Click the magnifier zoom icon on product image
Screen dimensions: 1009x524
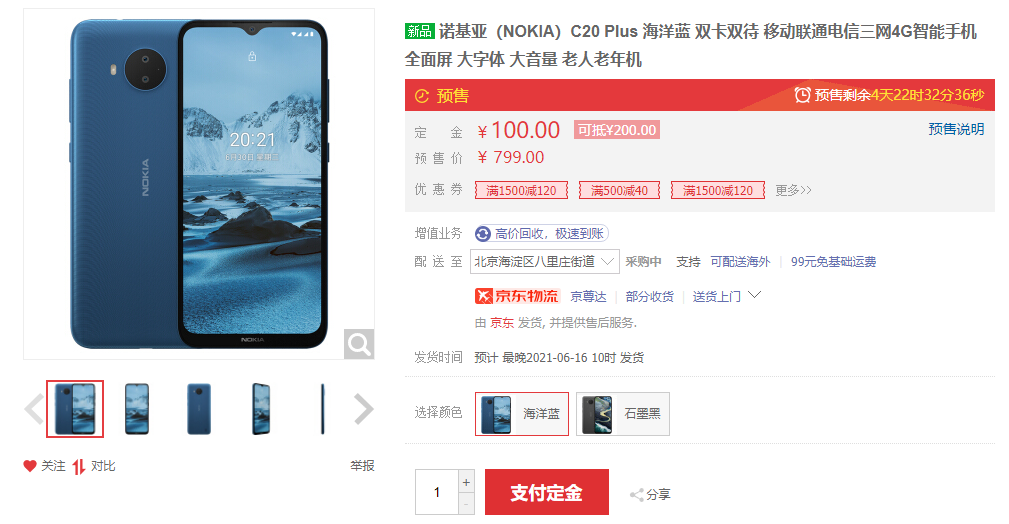pos(359,344)
